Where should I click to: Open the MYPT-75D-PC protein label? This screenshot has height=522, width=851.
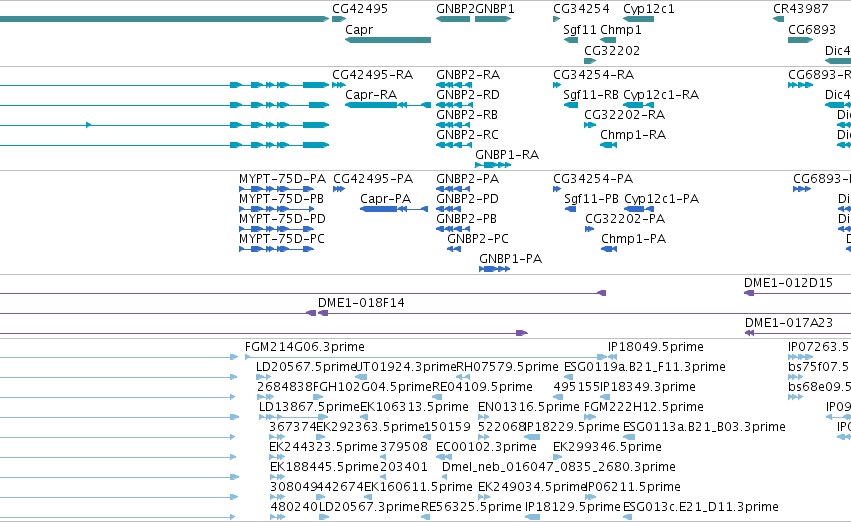click(282, 239)
